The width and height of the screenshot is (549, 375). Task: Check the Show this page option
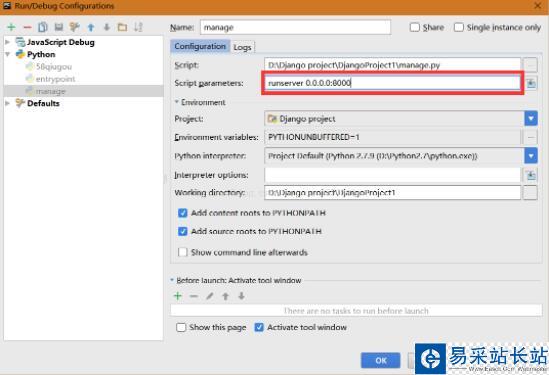point(181,327)
